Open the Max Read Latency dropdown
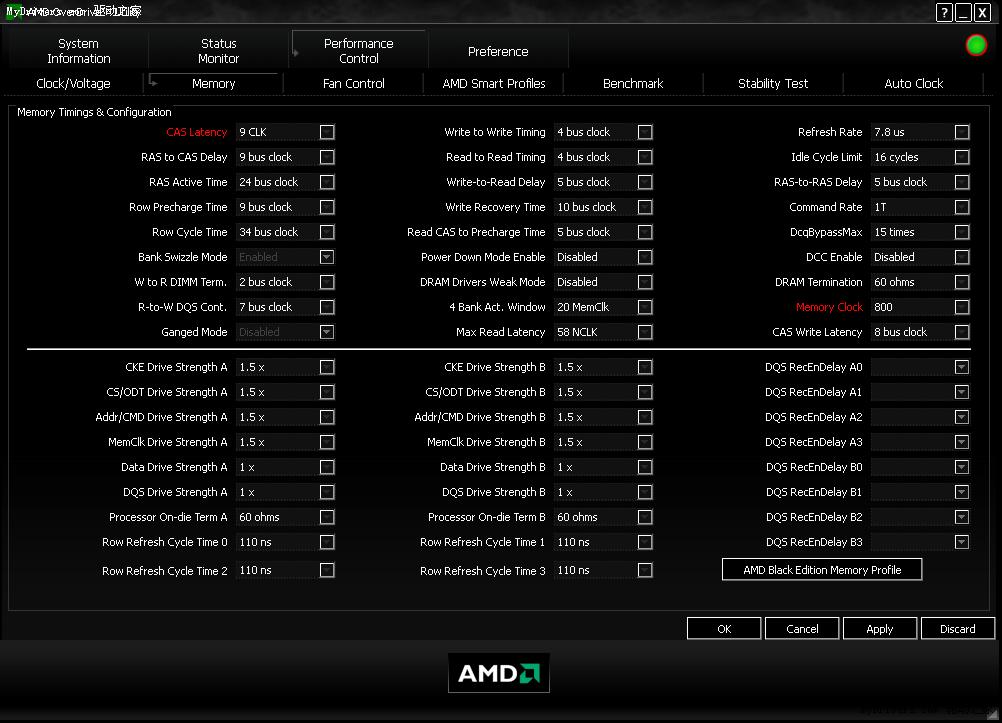Image resolution: width=1002 pixels, height=723 pixels. [645, 332]
